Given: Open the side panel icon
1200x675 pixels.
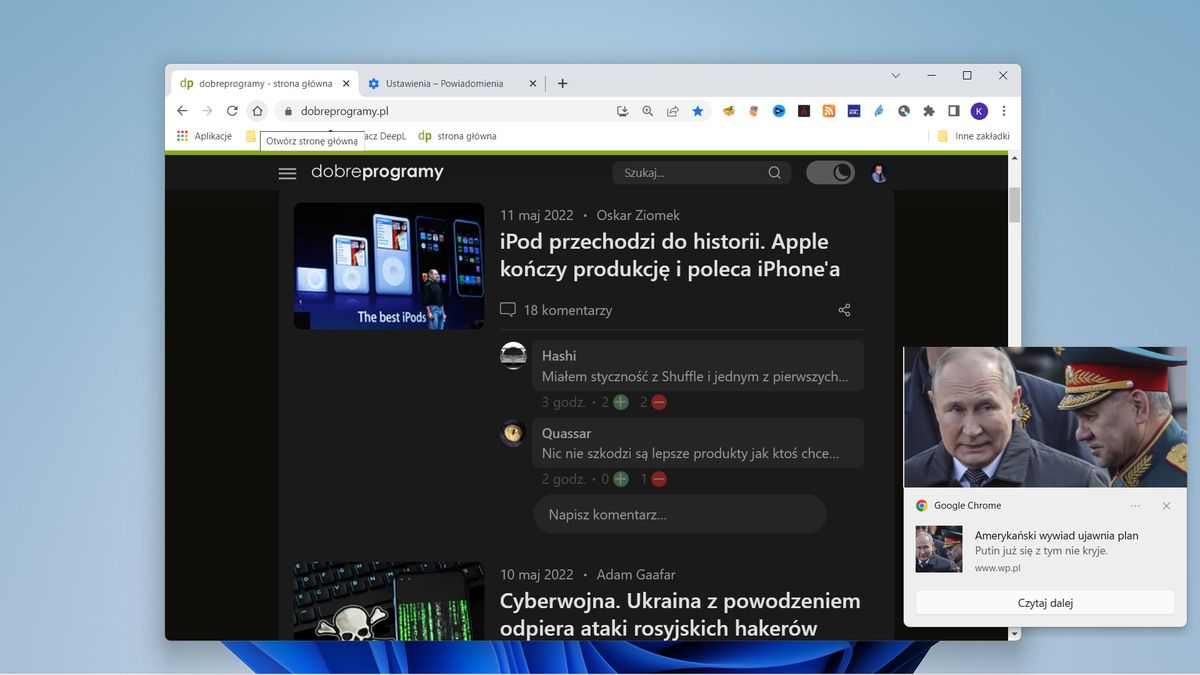Looking at the screenshot, I should 953,110.
